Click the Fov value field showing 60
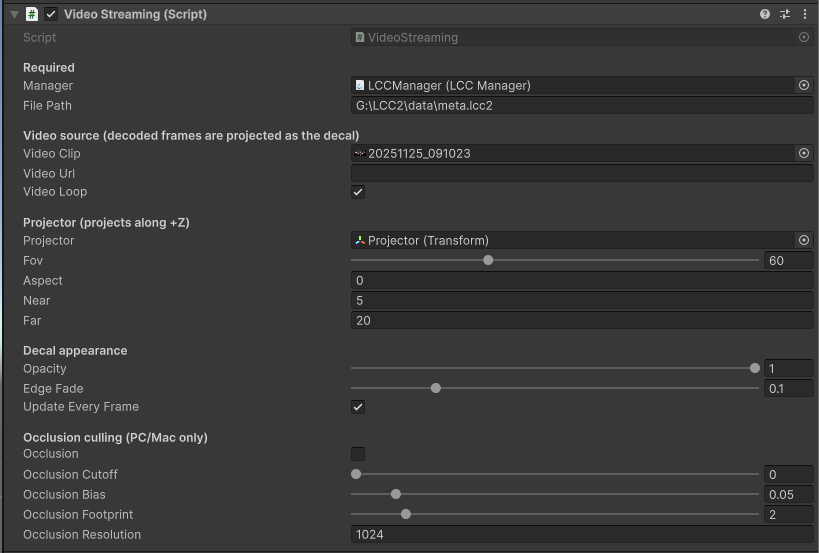 788,260
